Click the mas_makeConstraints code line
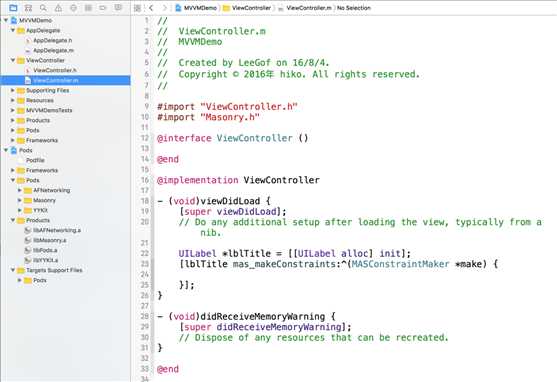557x382 pixels. (338, 264)
